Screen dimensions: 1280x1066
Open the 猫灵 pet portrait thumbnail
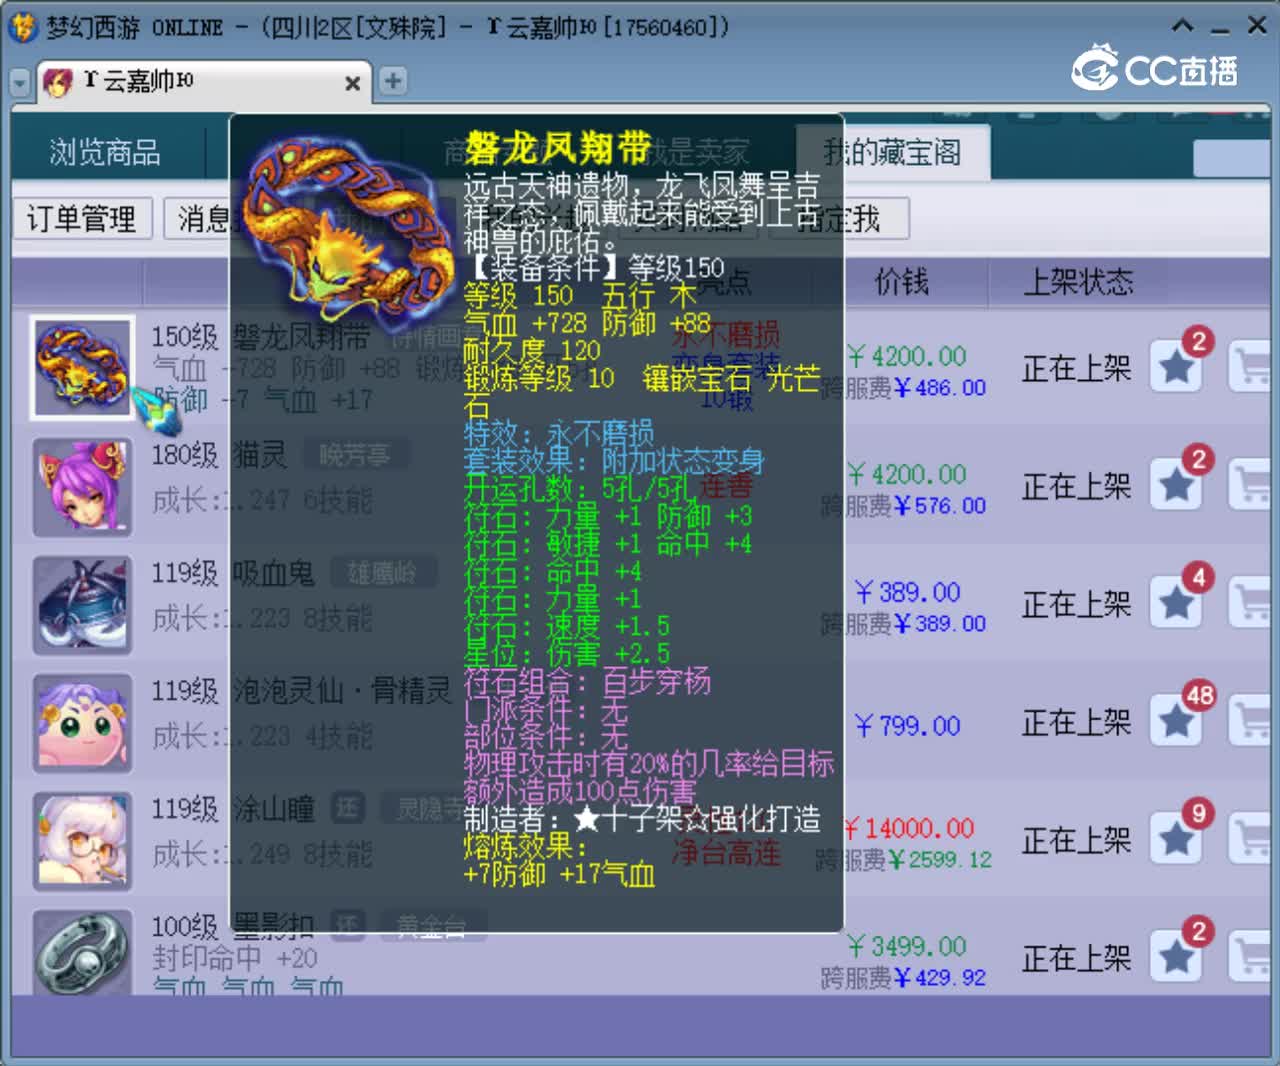pyautogui.click(x=82, y=487)
